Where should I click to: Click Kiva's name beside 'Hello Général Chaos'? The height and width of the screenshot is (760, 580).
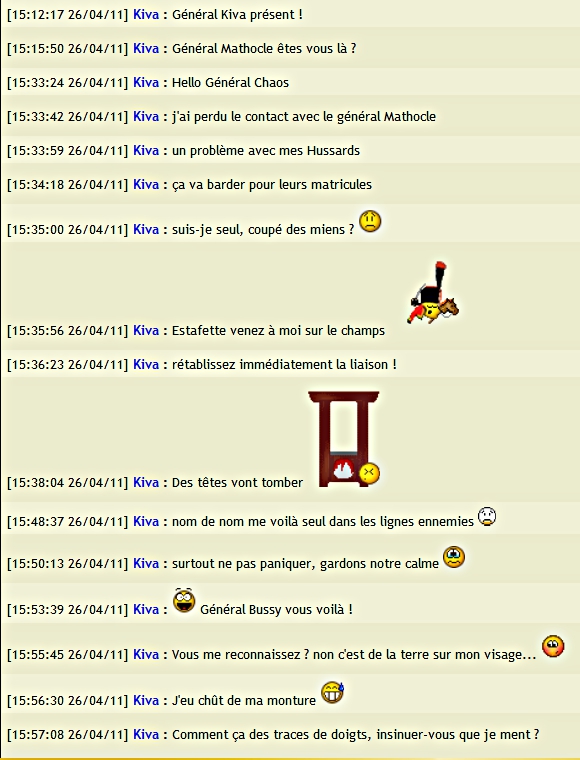click(x=146, y=82)
